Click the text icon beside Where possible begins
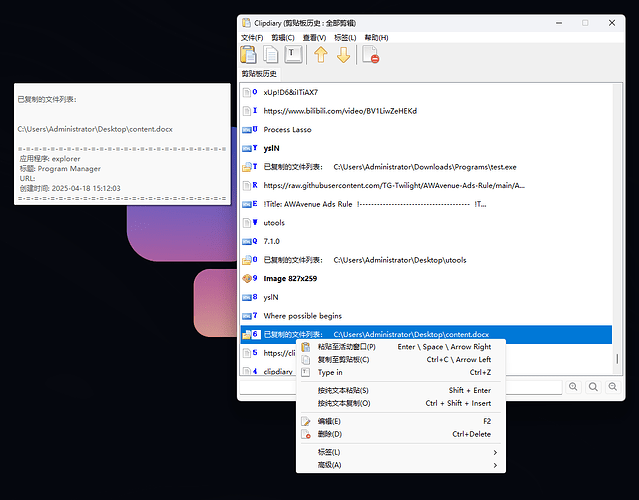The height and width of the screenshot is (500, 639). [247, 316]
